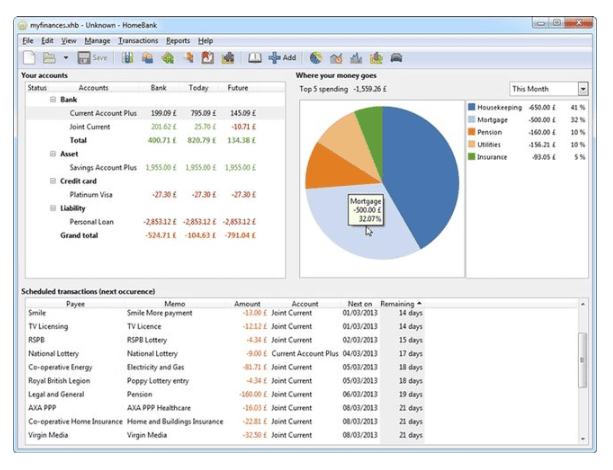The height and width of the screenshot is (470, 613).
Task: Open the payees manager icon
Action: pyautogui.click(x=147, y=58)
